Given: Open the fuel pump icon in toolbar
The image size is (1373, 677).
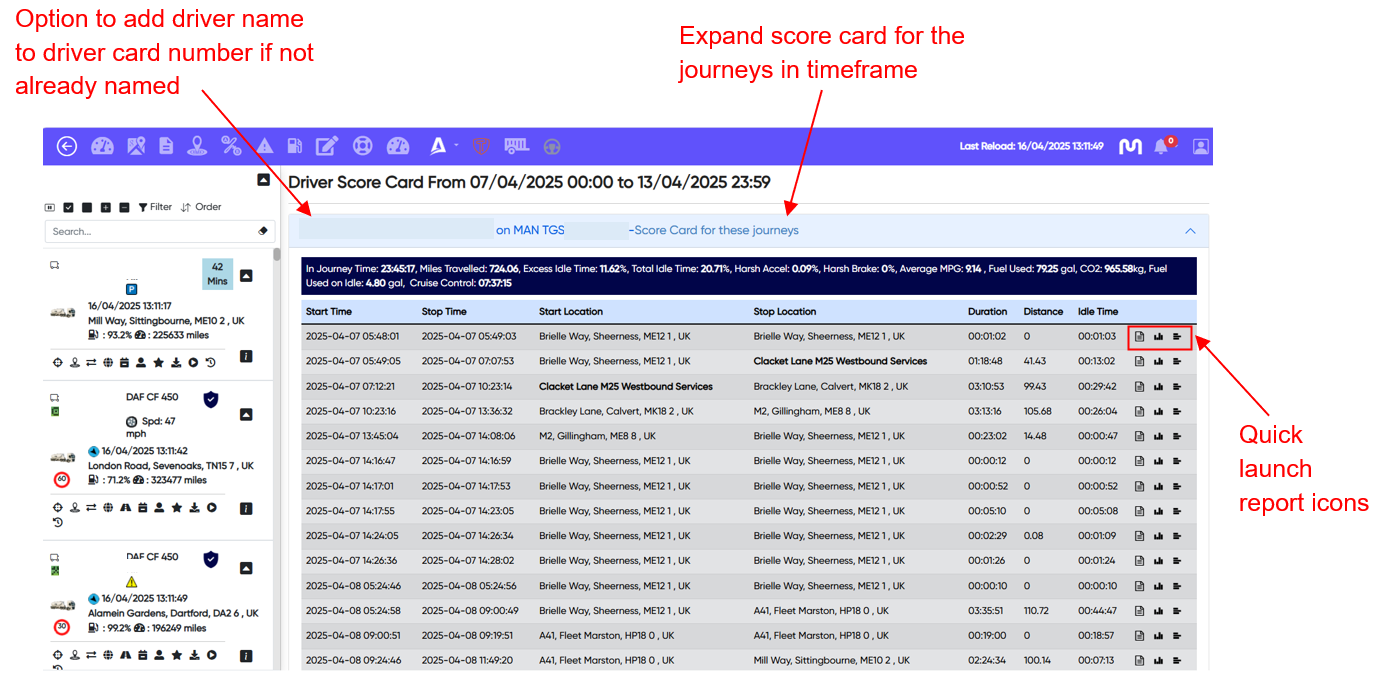Looking at the screenshot, I should point(295,146).
